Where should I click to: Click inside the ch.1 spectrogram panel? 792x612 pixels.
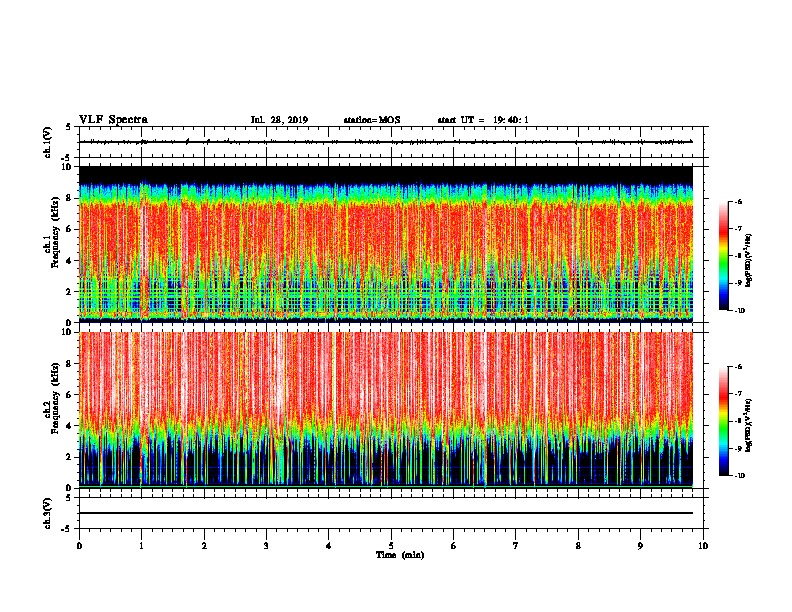tap(386, 244)
